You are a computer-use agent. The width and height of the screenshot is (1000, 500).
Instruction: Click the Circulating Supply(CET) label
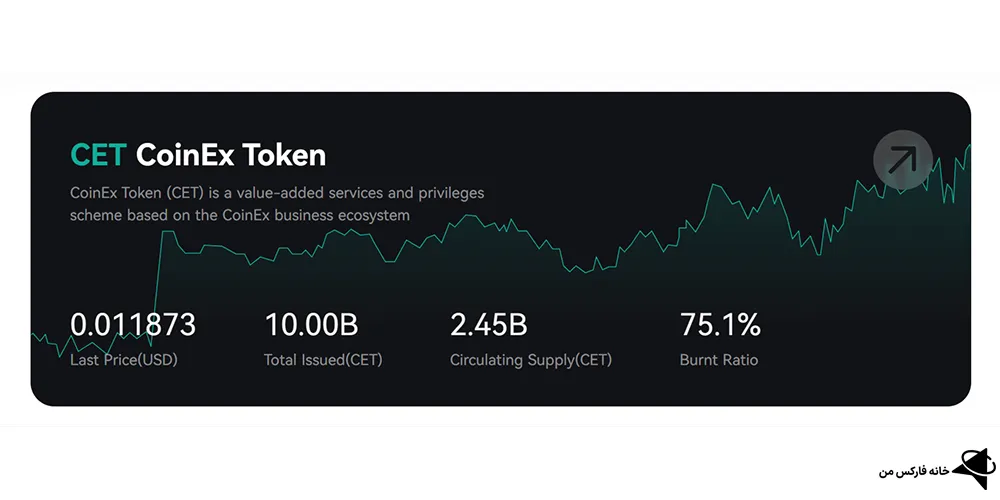pyautogui.click(x=531, y=360)
